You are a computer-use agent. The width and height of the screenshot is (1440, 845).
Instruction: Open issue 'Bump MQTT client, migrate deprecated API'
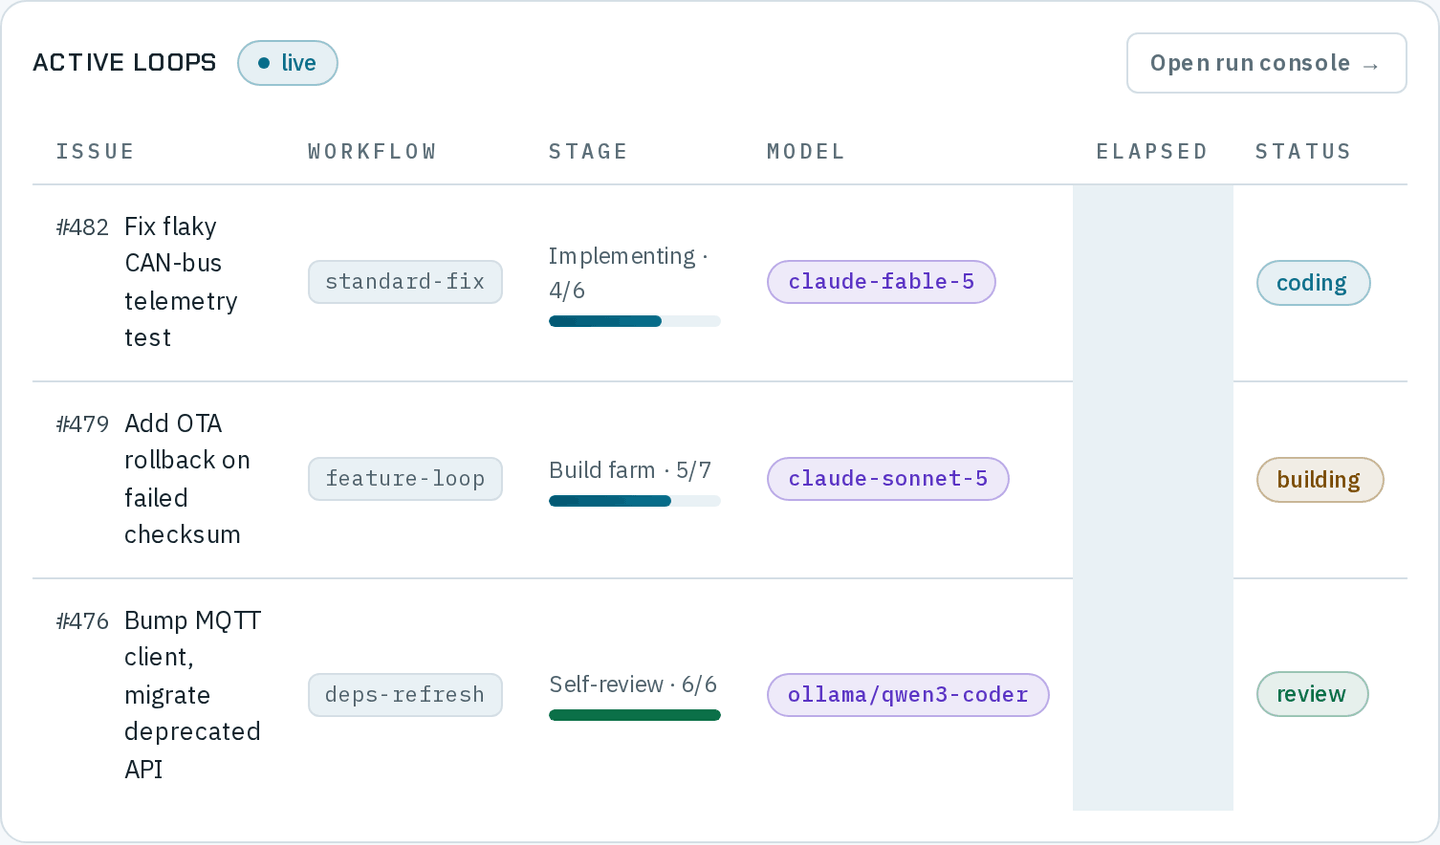click(x=193, y=695)
